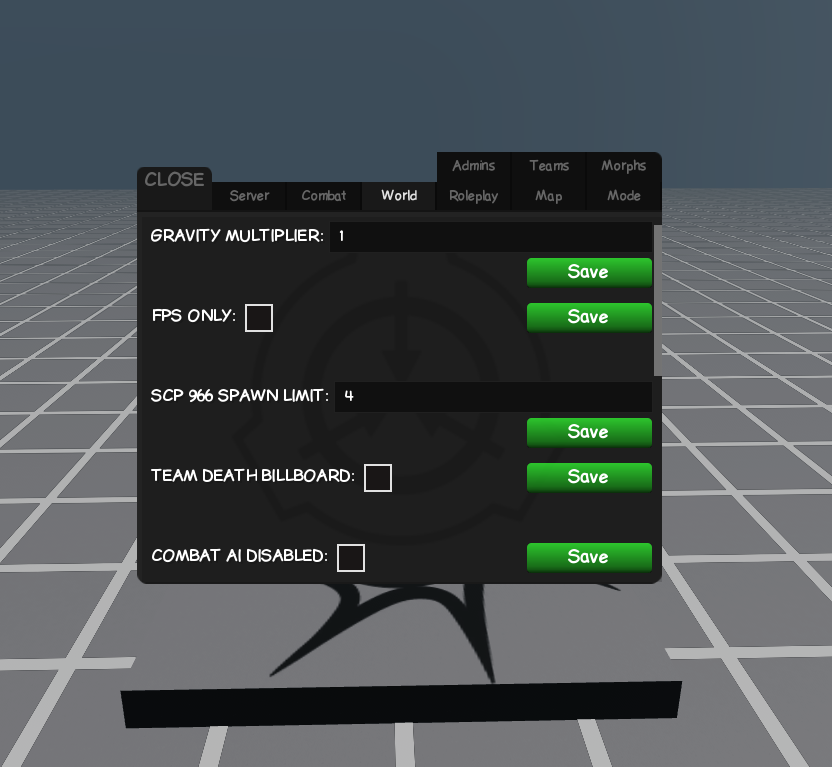832x767 pixels.
Task: Open the Teams tab
Action: 548,166
